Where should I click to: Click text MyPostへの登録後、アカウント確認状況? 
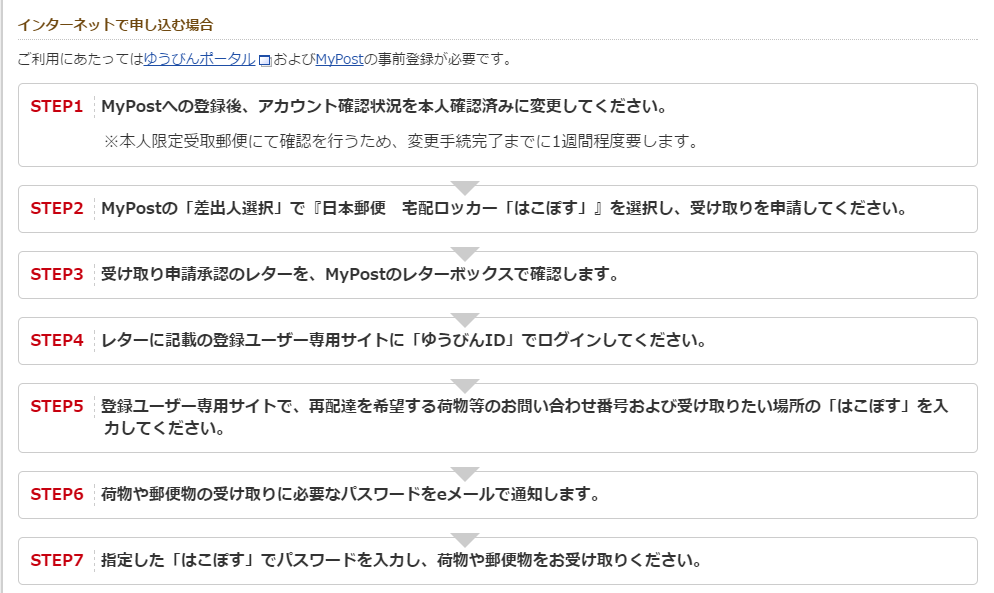click(252, 107)
